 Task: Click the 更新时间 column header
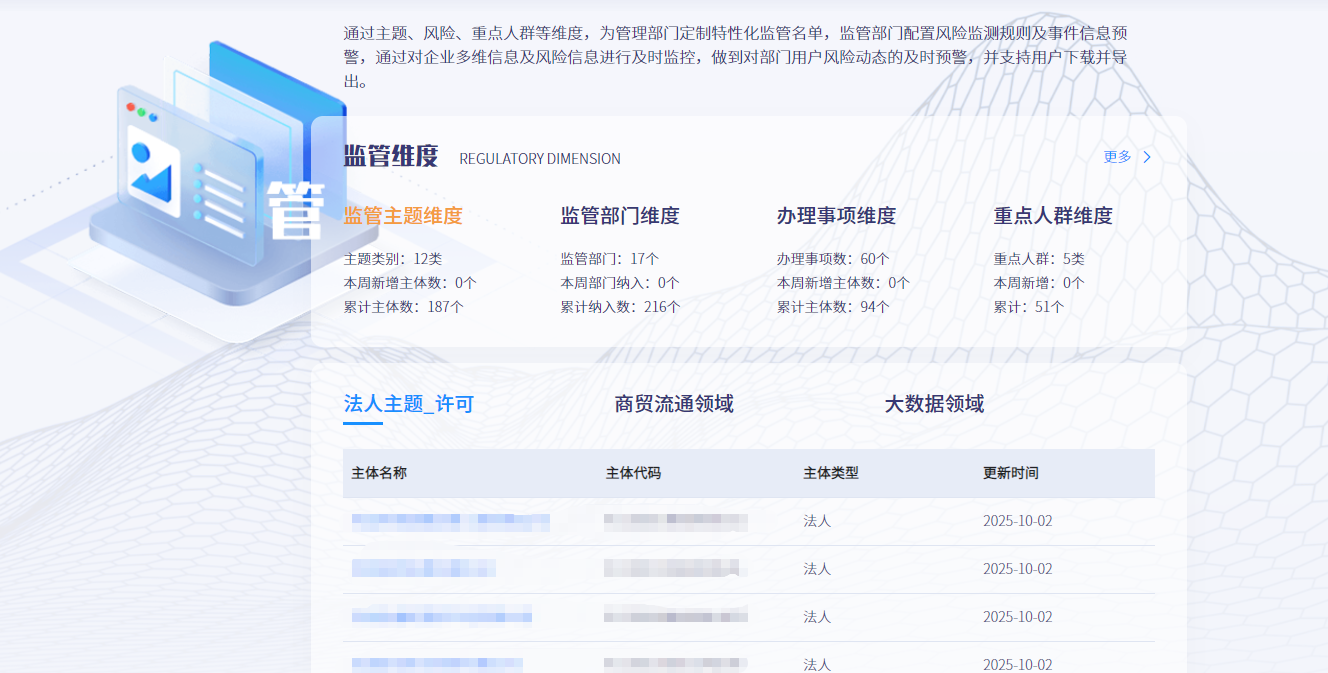point(1011,473)
